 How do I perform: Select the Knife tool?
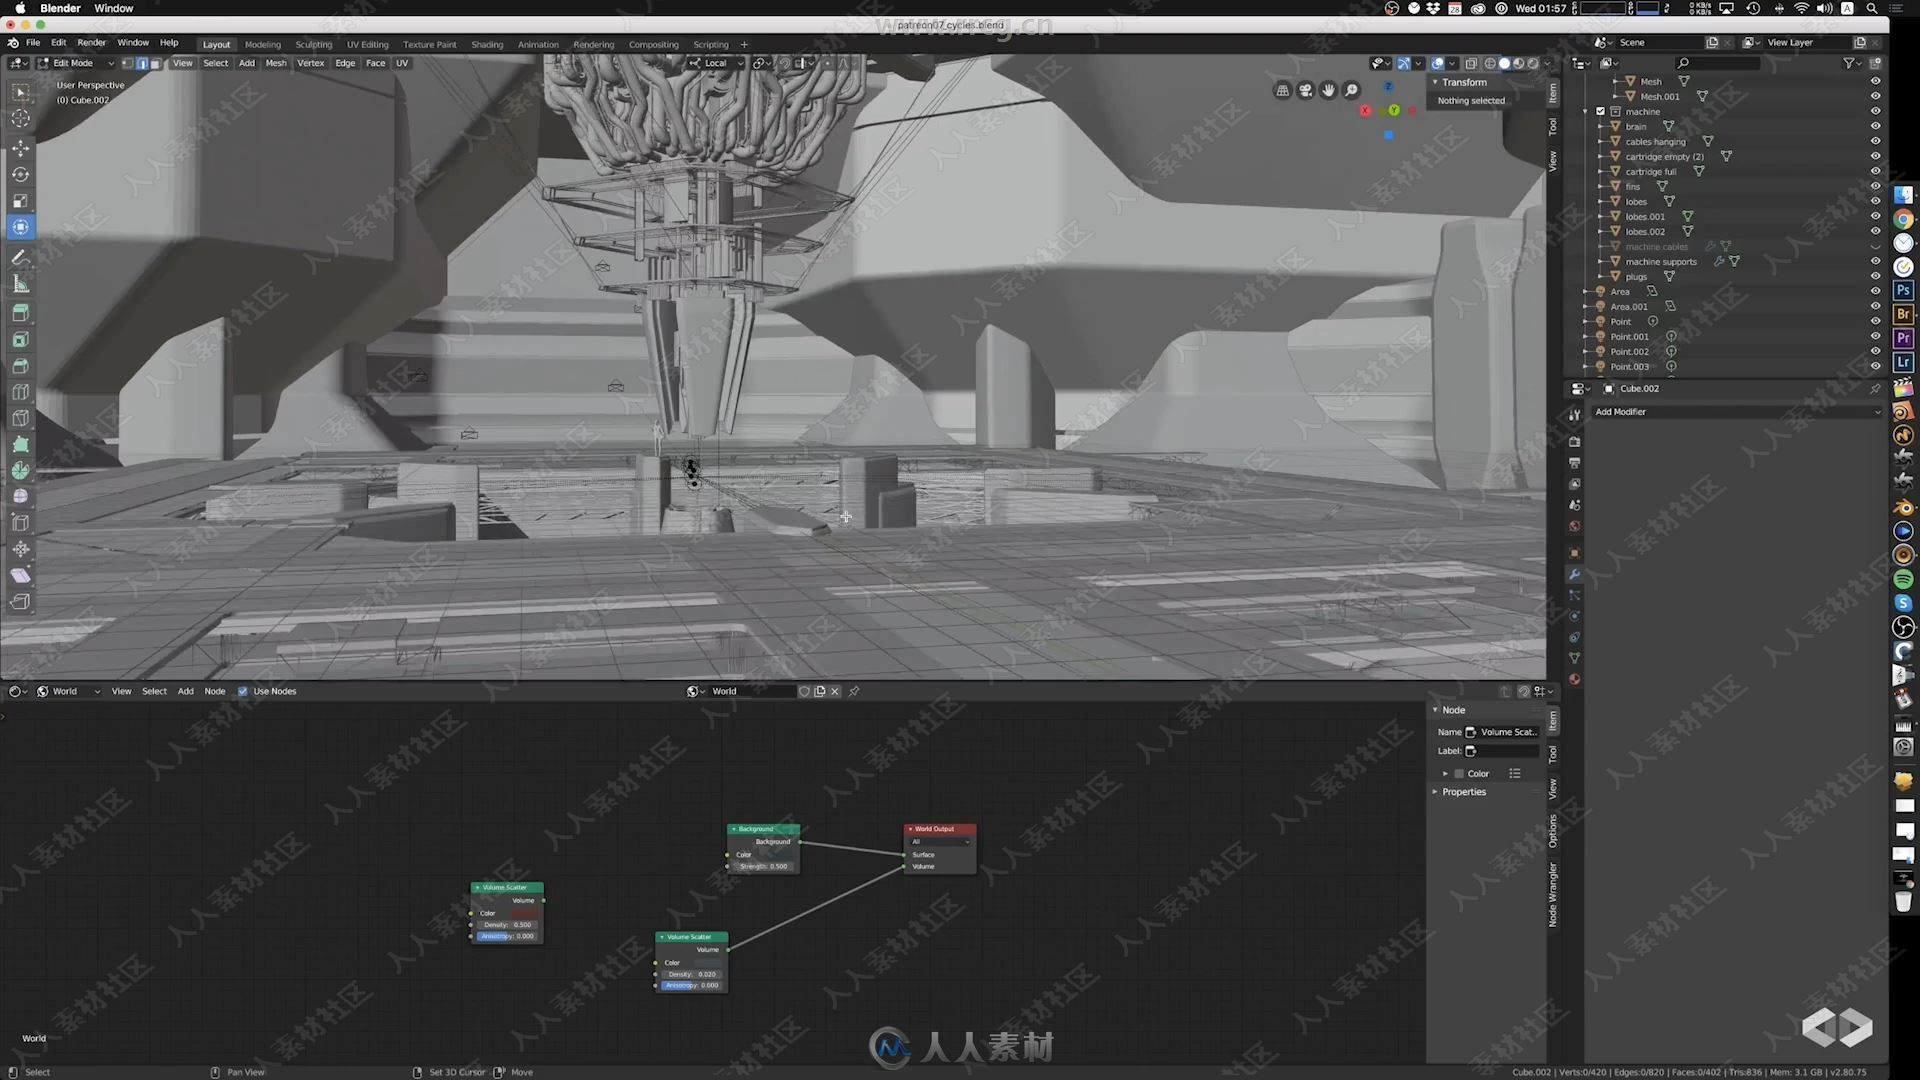click(x=20, y=418)
